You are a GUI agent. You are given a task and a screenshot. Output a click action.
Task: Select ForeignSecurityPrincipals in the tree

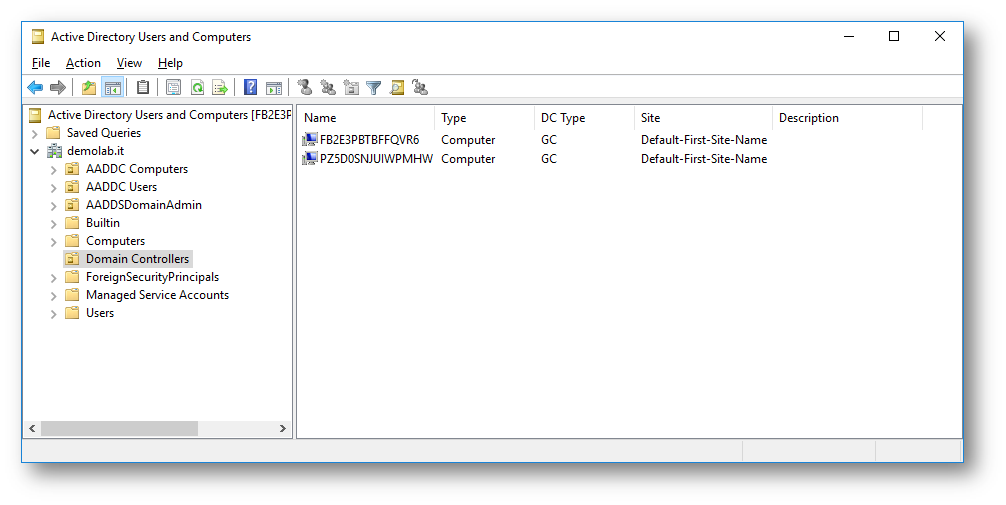152,277
